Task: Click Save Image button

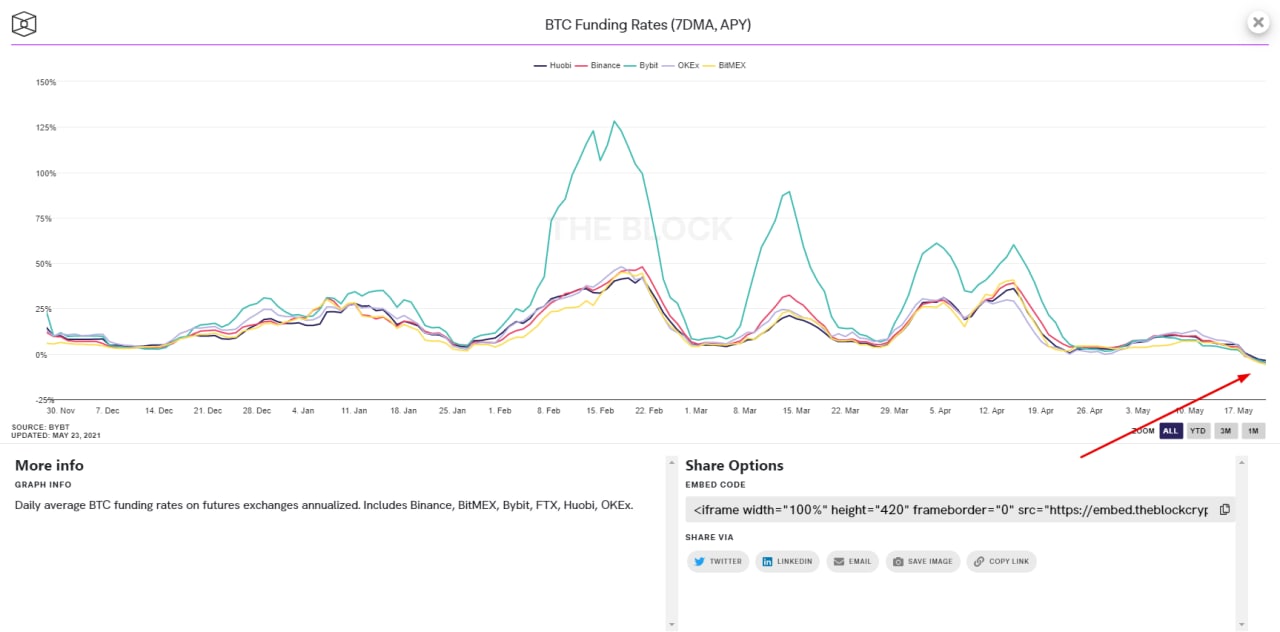Action: pyautogui.click(x=922, y=561)
